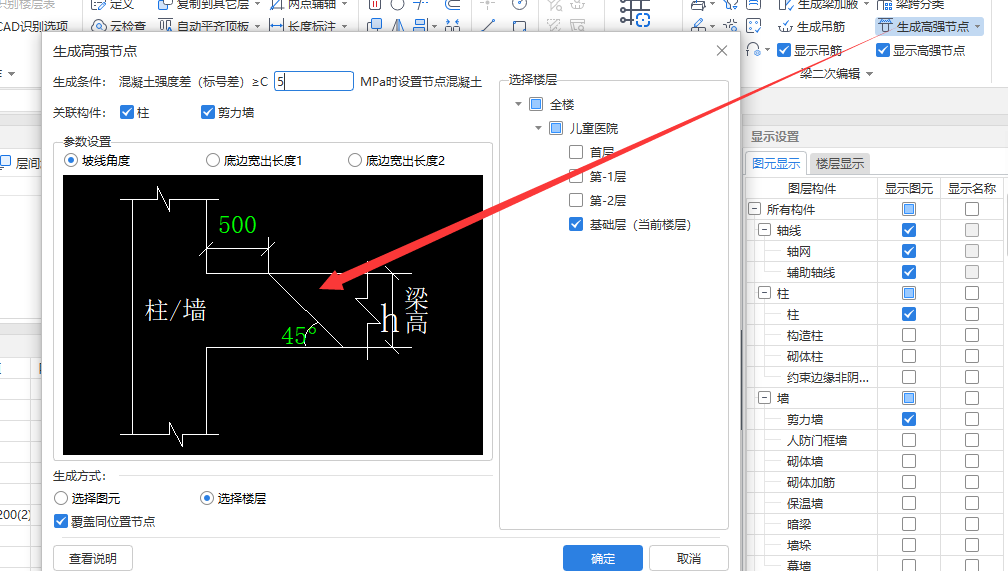Screen dimensions: 1008x571
Task: Click the 生成高强节点 toolbar icon
Action: click(x=885, y=26)
